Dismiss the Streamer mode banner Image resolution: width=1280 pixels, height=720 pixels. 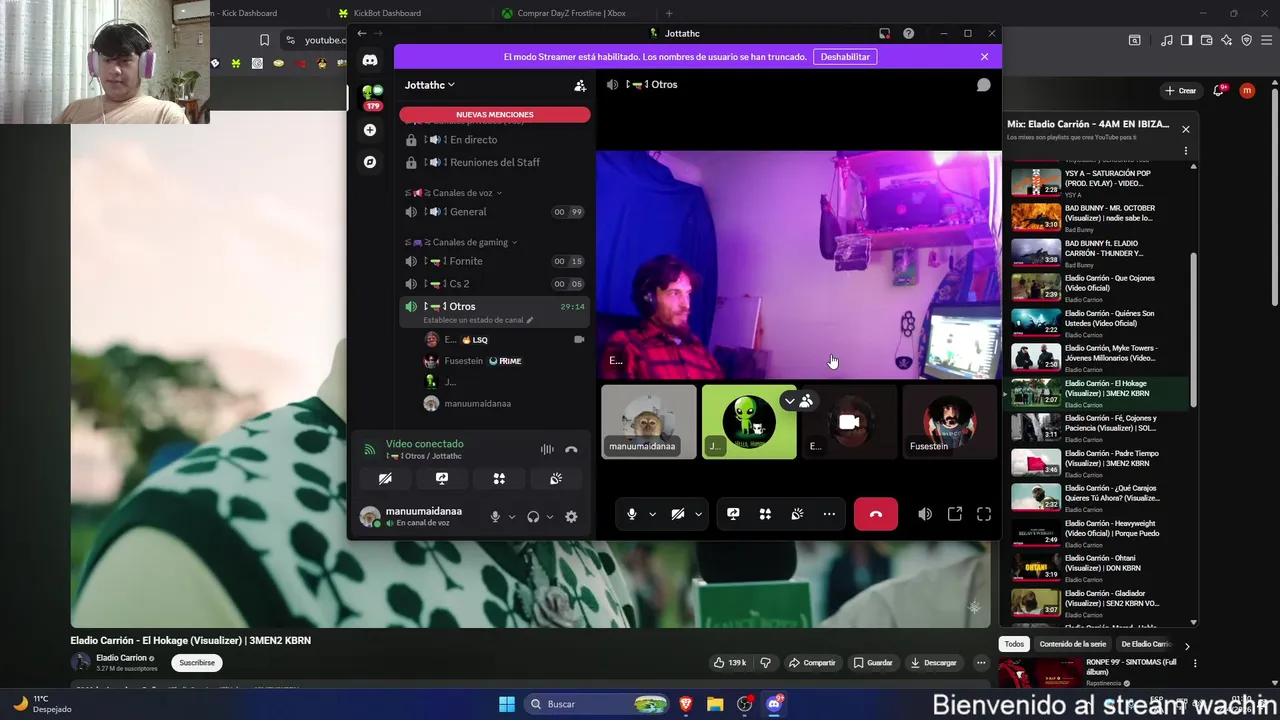pos(984,57)
